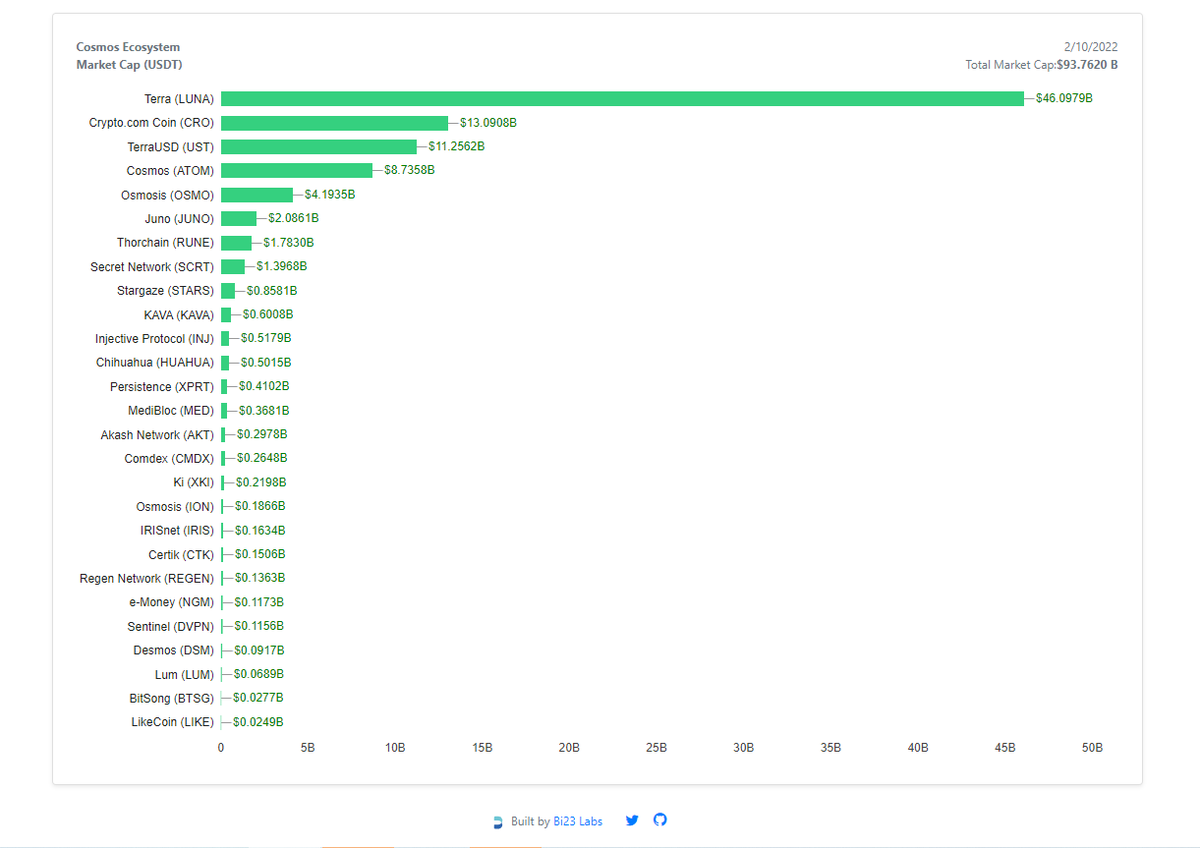1200x848 pixels.
Task: Click the Secret Network (SCRT) bar
Action: [x=233, y=267]
